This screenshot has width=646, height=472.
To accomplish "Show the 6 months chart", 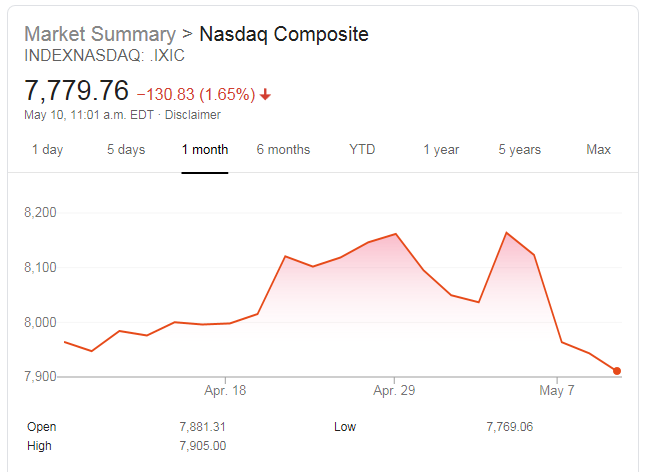I will click(x=283, y=150).
